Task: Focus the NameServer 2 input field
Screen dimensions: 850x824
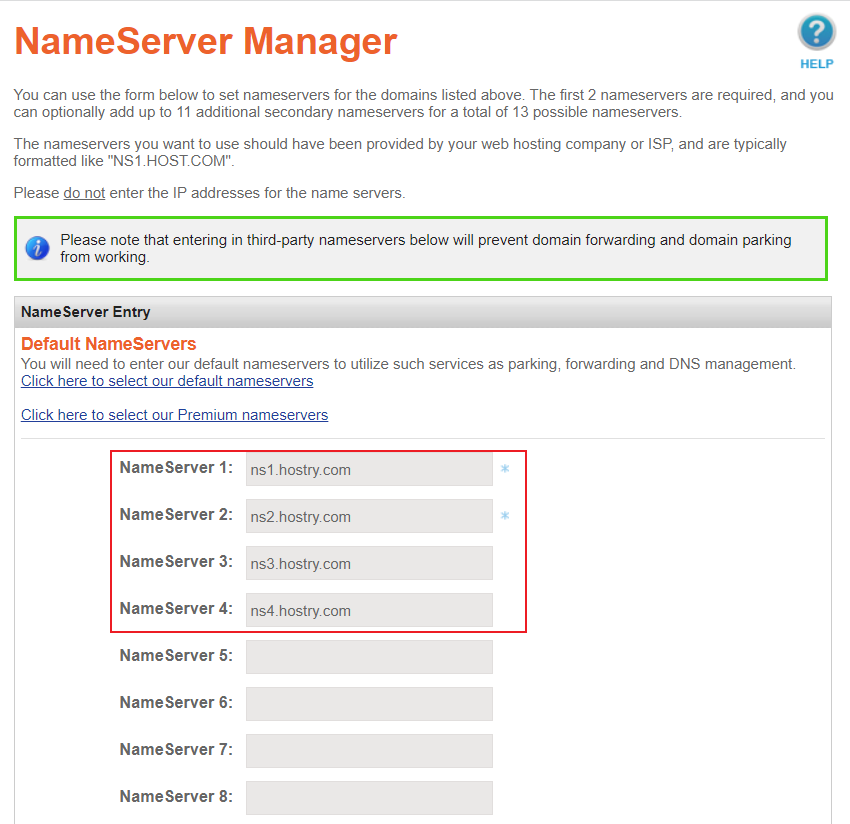Action: tap(369, 516)
